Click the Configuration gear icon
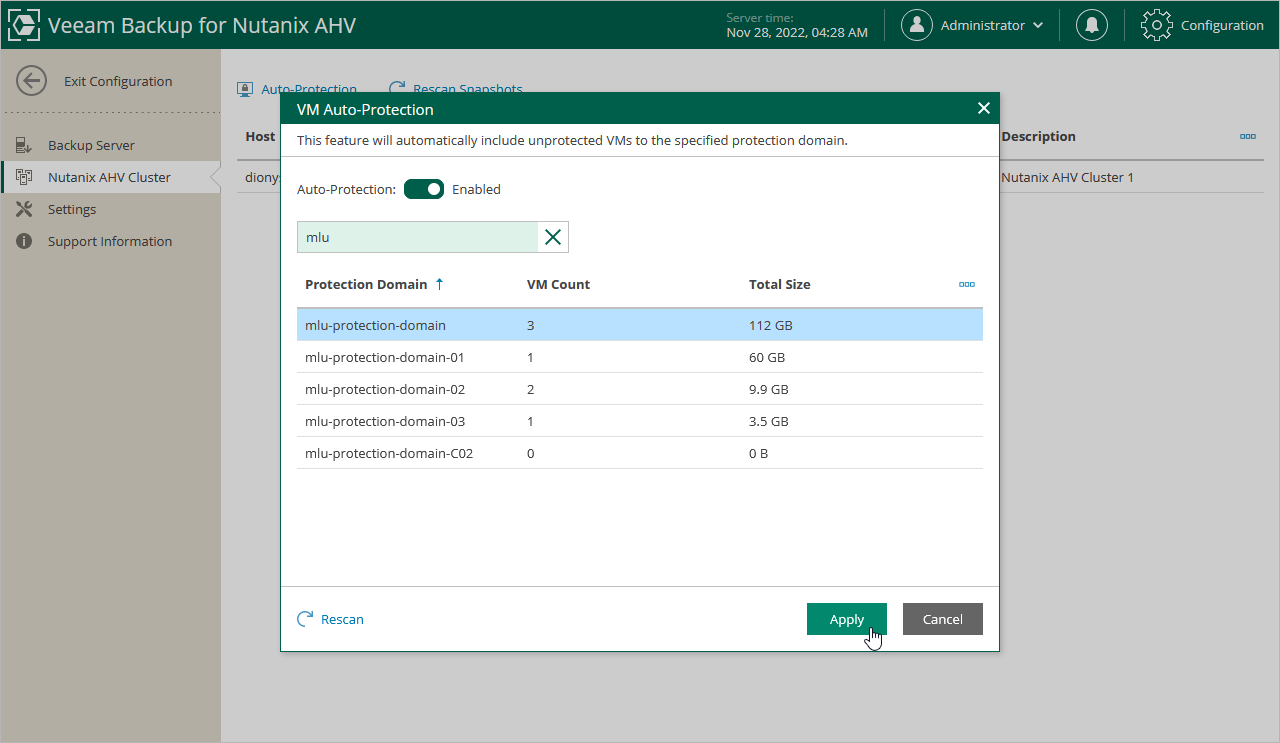This screenshot has height=743, width=1280. (1157, 25)
